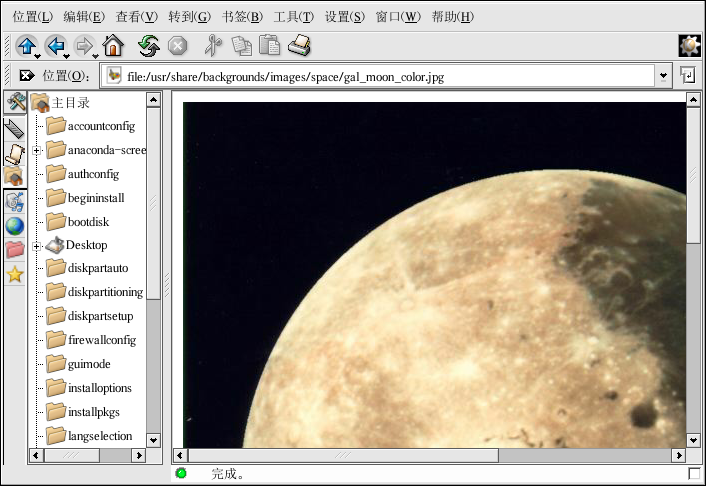Viewport: 706px width, 486px height.
Task: Click the Copy icon in toolbar
Action: click(x=241, y=46)
